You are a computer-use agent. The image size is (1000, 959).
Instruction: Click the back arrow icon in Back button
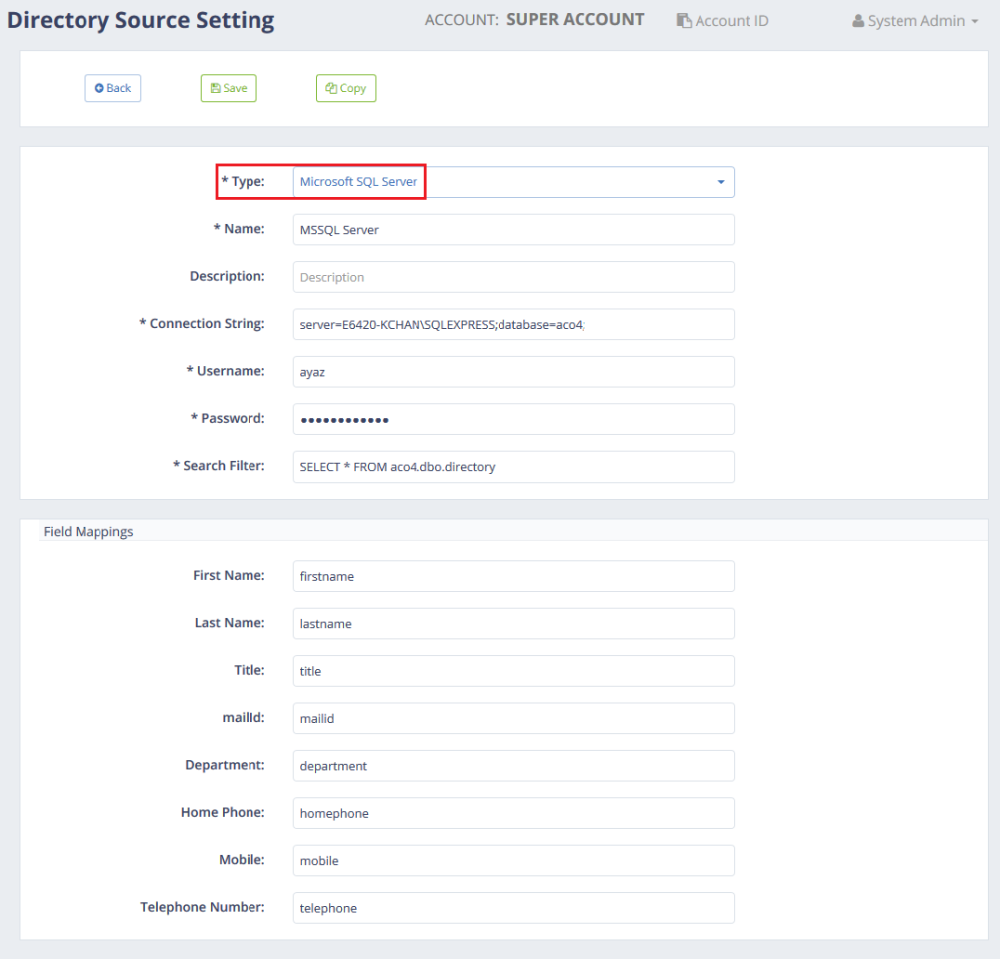click(x=98, y=88)
